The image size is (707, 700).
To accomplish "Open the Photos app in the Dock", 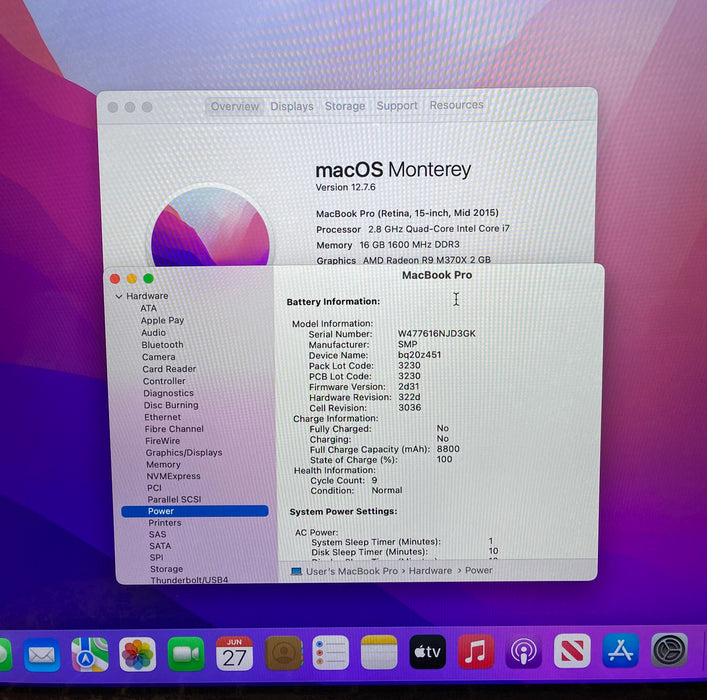I will pyautogui.click(x=138, y=654).
